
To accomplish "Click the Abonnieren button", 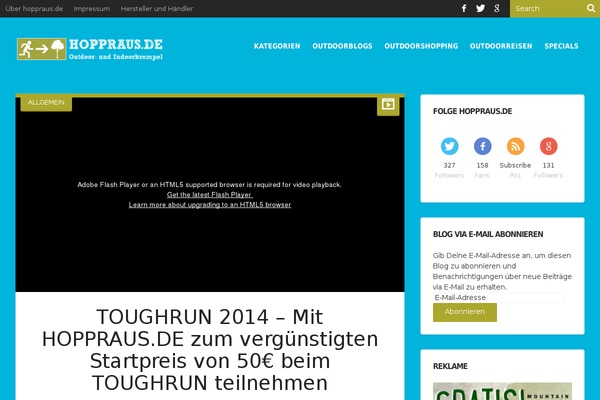I will [465, 312].
